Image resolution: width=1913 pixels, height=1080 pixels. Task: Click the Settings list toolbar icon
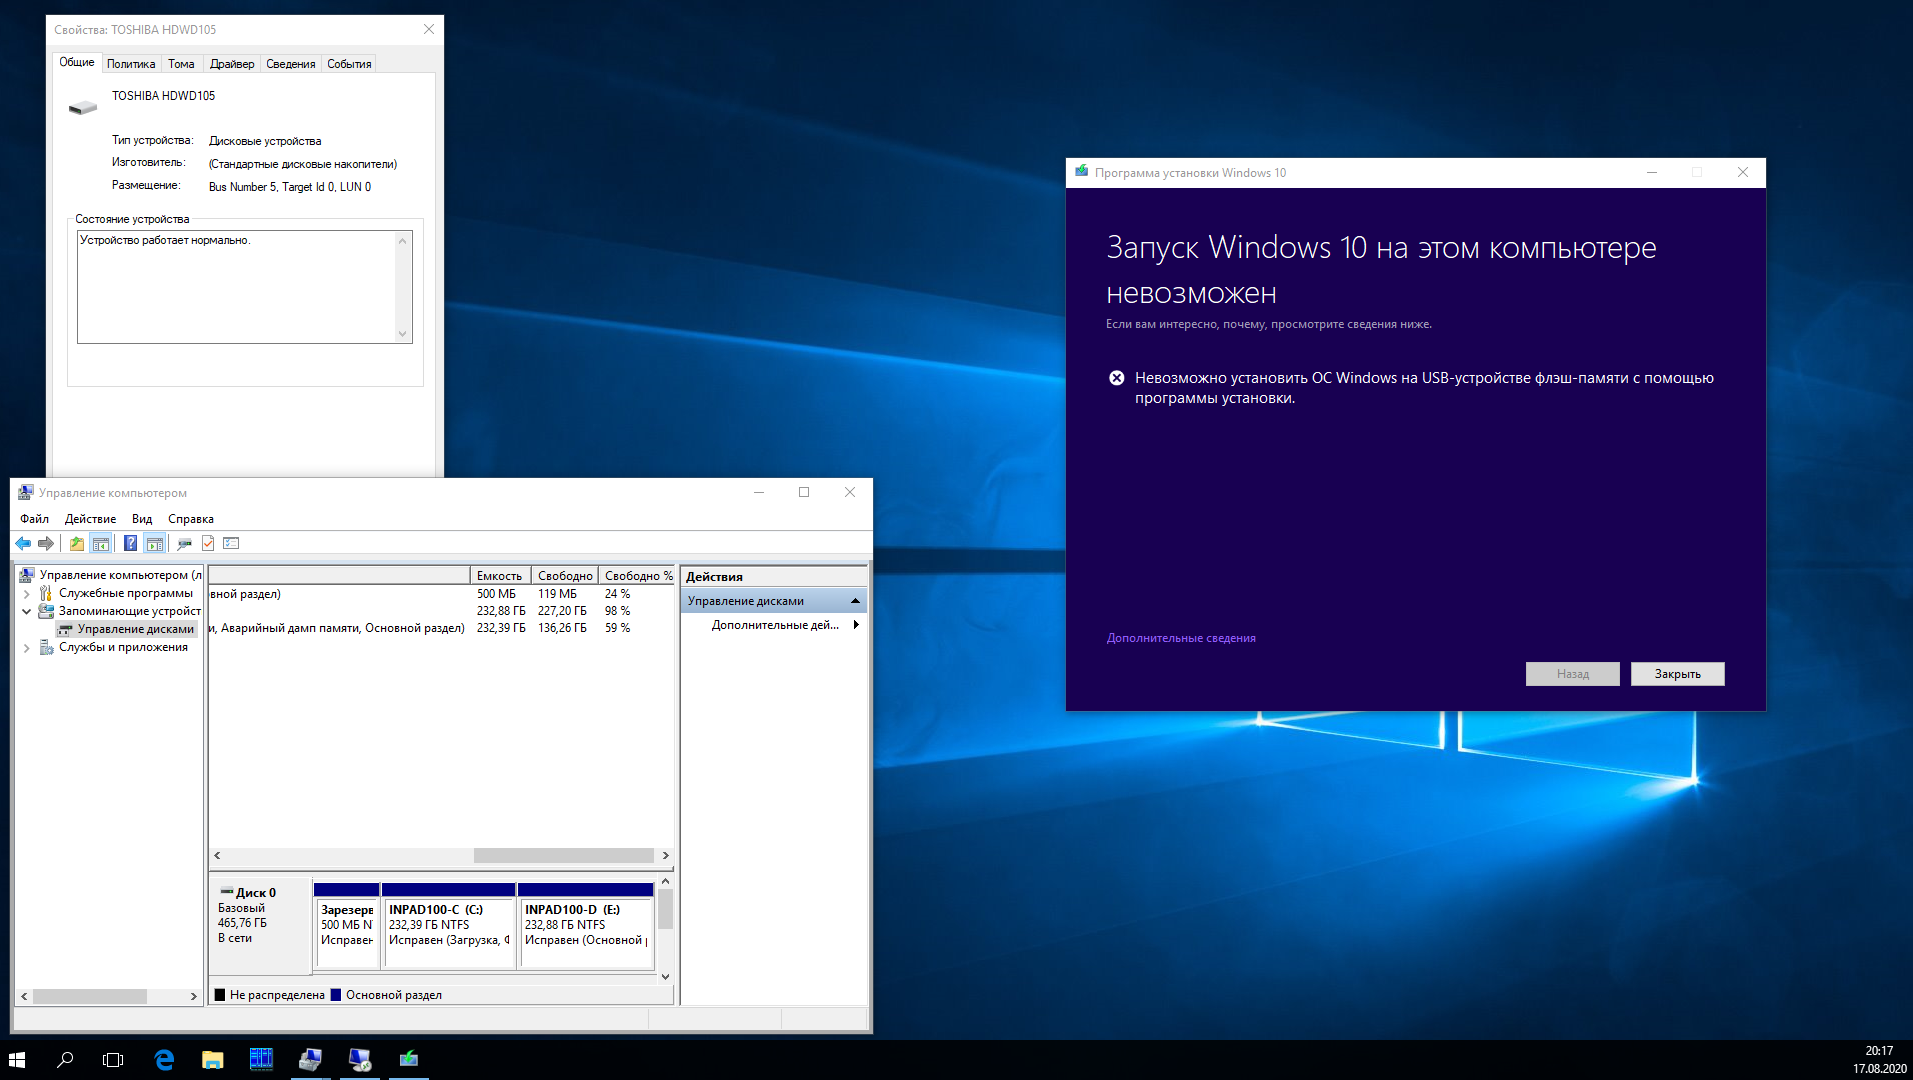(231, 543)
